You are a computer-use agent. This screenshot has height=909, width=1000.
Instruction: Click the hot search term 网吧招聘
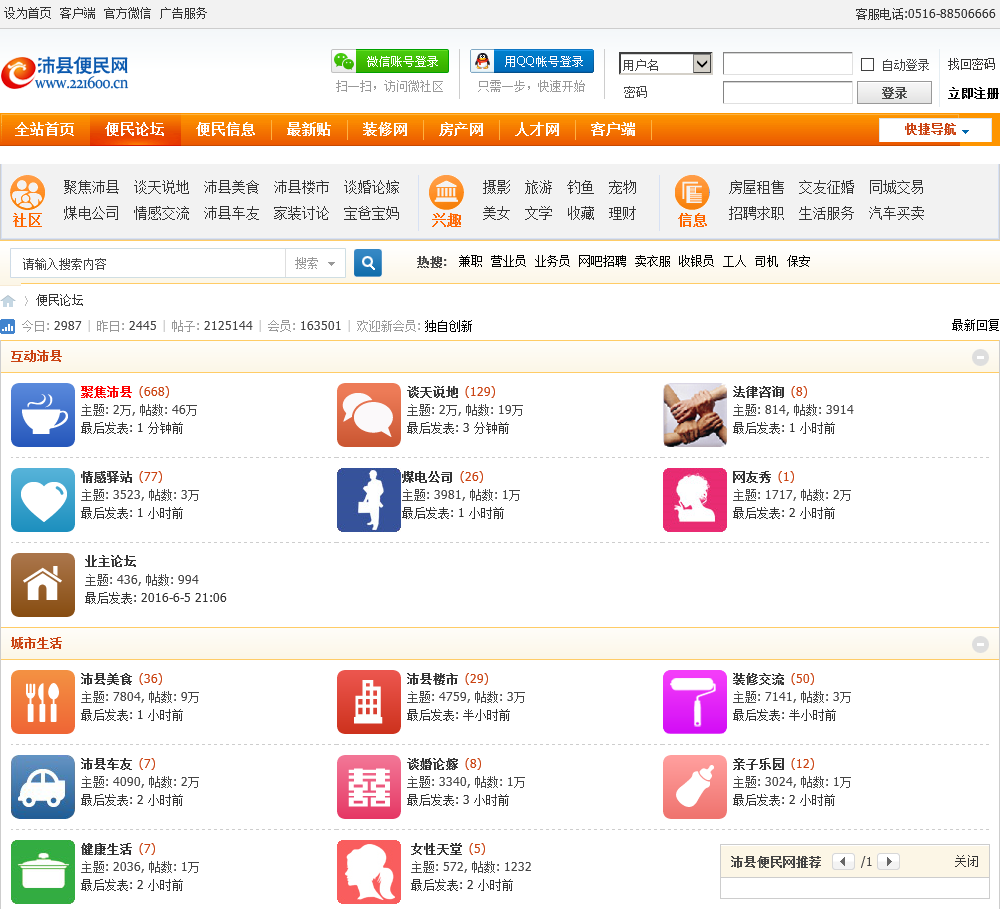(x=602, y=261)
